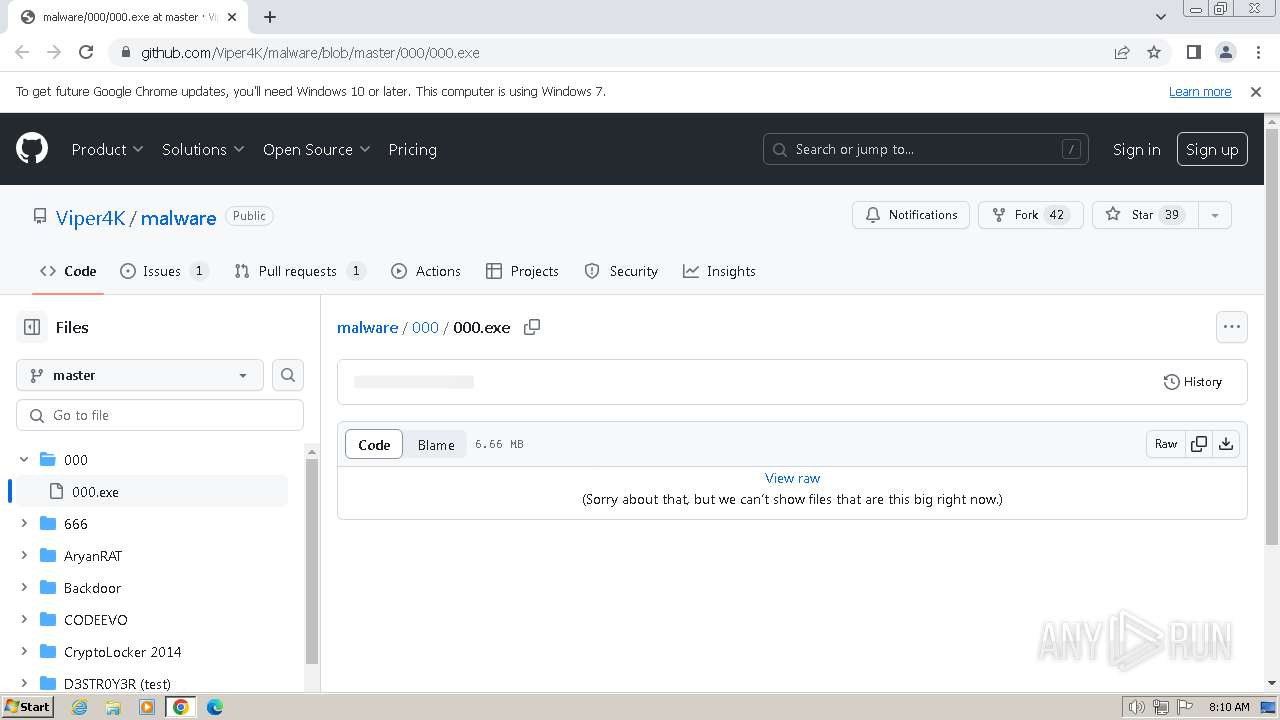Viewport: 1280px width, 720px height.
Task: Switch to Code view toggle
Action: pyautogui.click(x=374, y=445)
